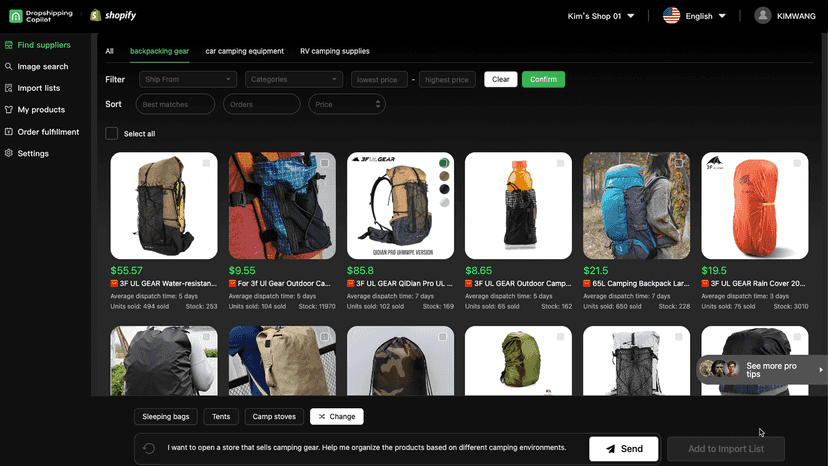The width and height of the screenshot is (828, 466).
Task: Click the Shopify bag logo
Action: click(96, 15)
